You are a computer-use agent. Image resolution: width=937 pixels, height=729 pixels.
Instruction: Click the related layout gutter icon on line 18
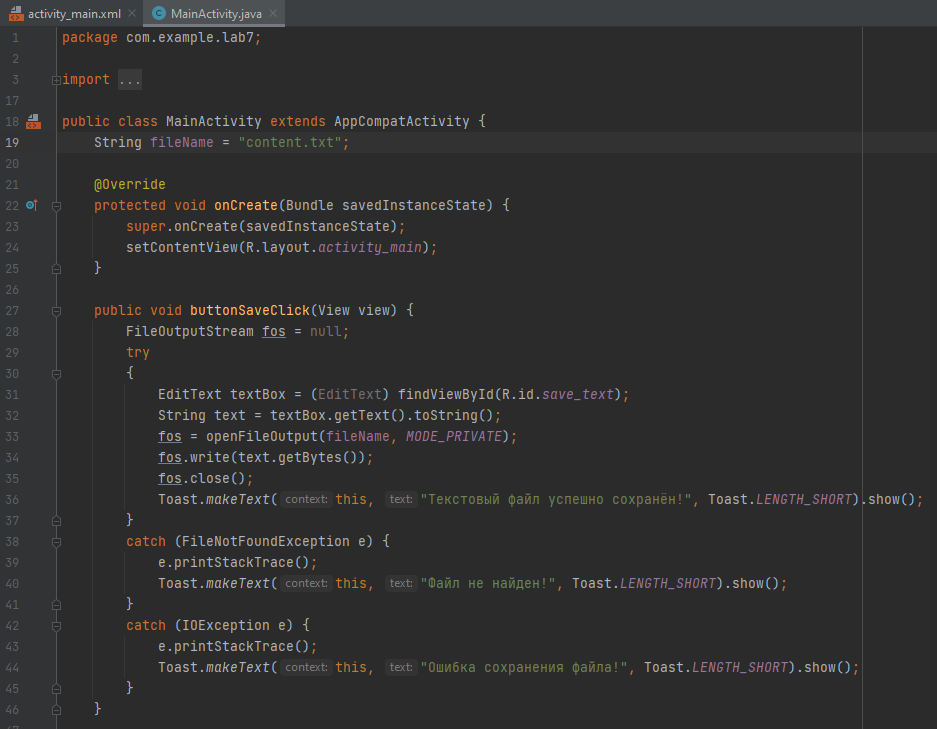(33, 120)
